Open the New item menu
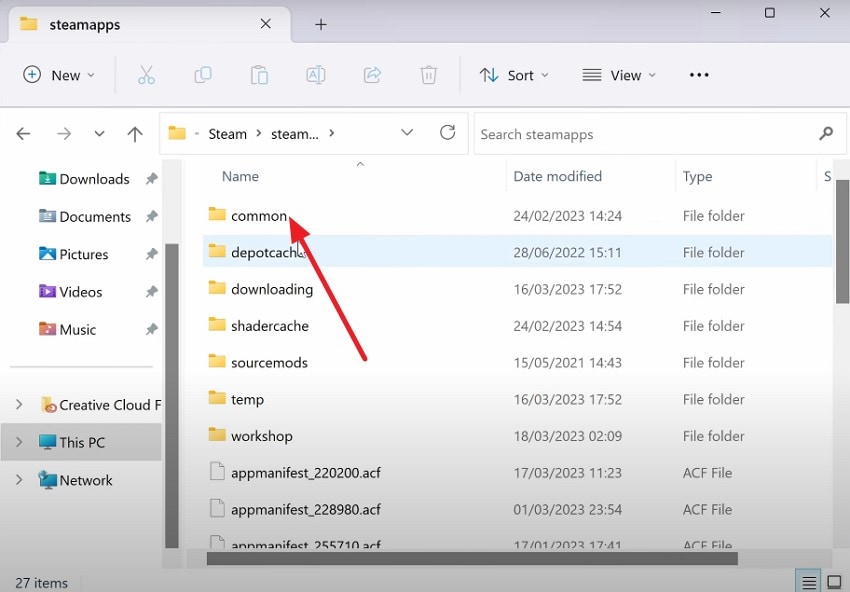 pos(58,74)
